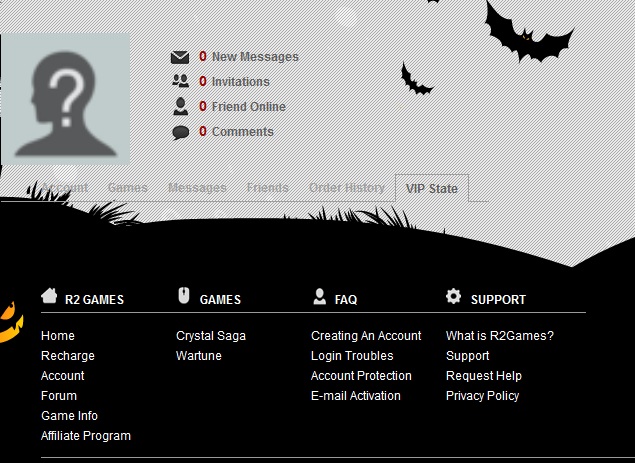Open the Affiliate Program link
The height and width of the screenshot is (463, 635).
(86, 436)
